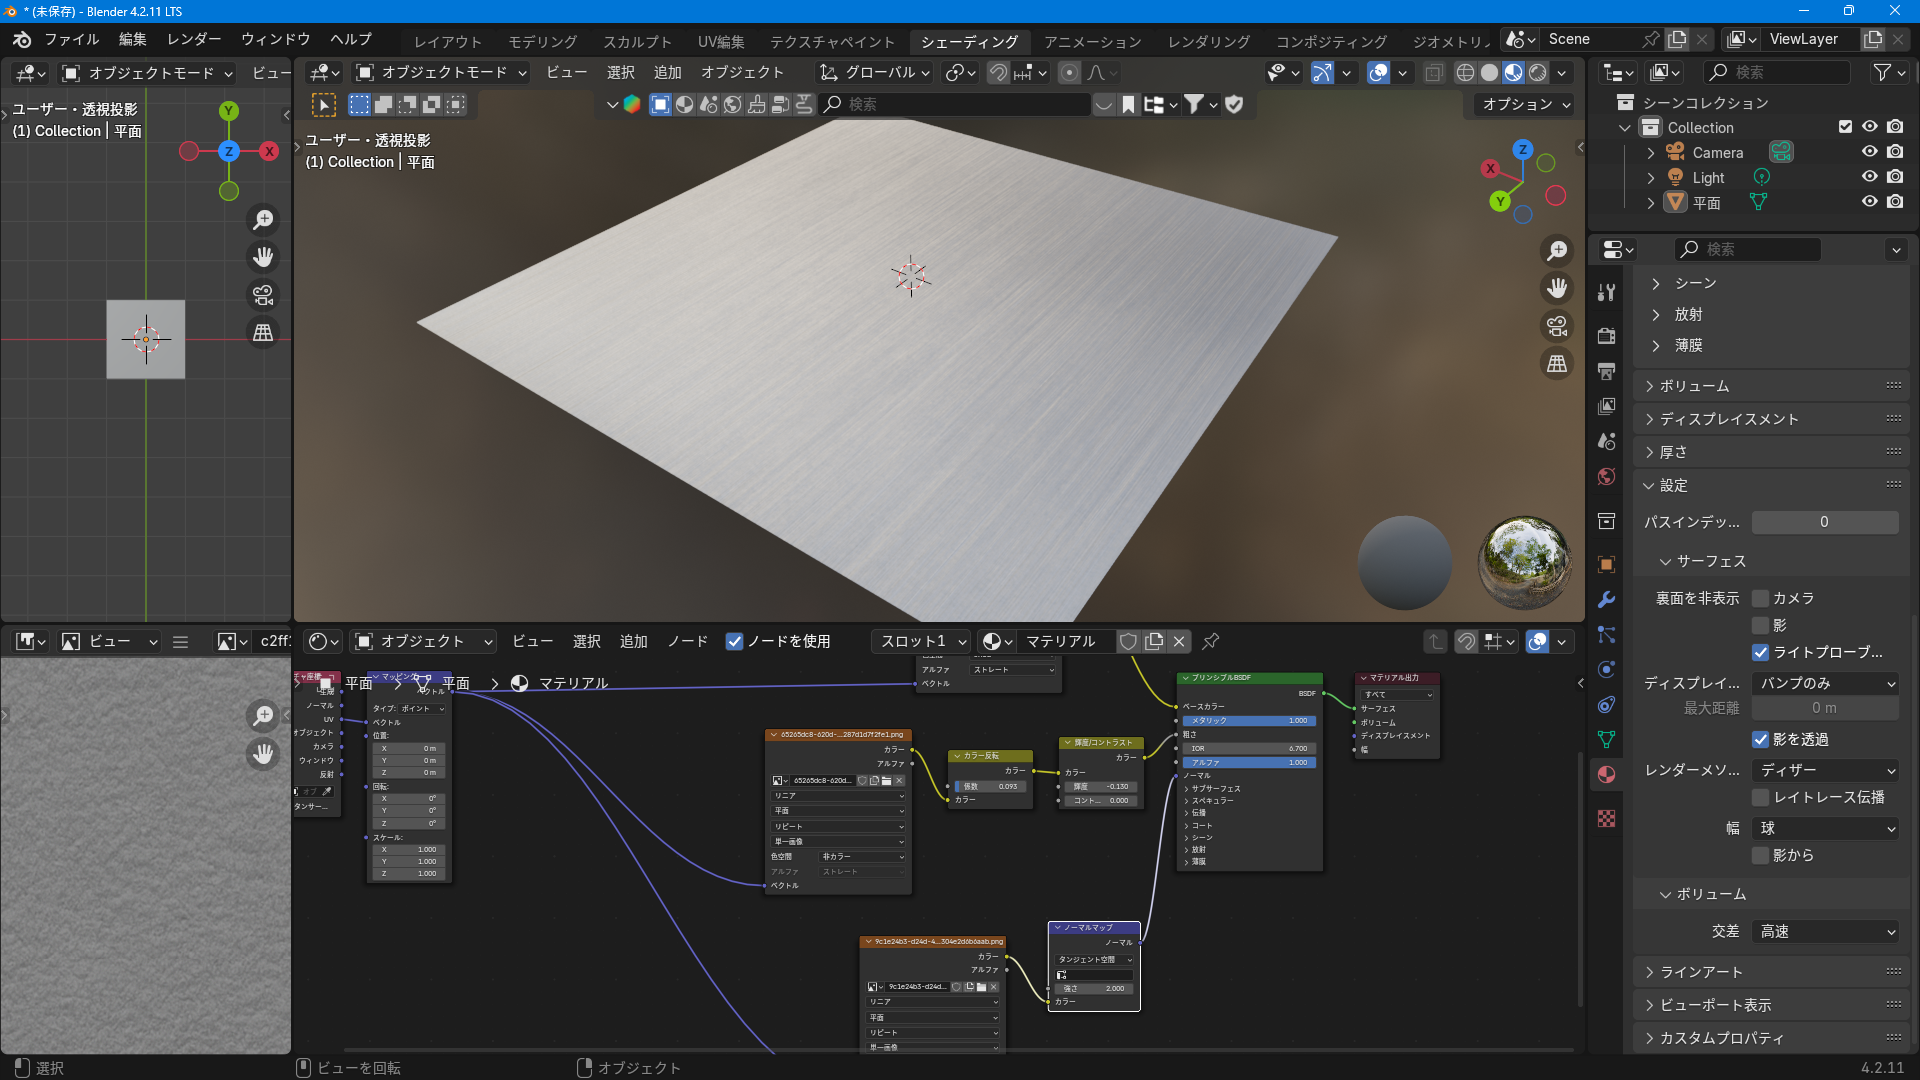Open the Render properties tab icon
The height and width of the screenshot is (1080, 1920).
(x=1606, y=336)
